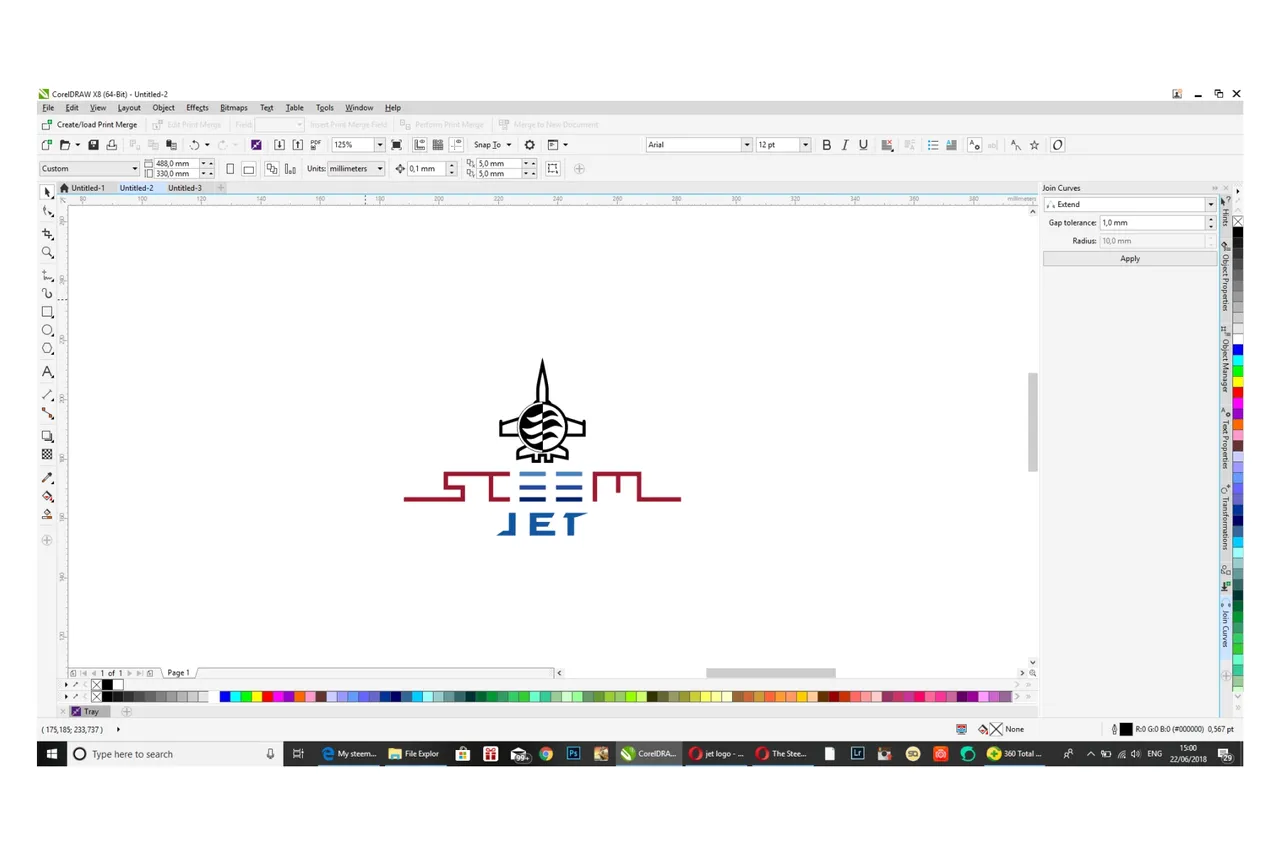The image size is (1280, 854).
Task: Click the Publish to PDF icon
Action: point(315,145)
